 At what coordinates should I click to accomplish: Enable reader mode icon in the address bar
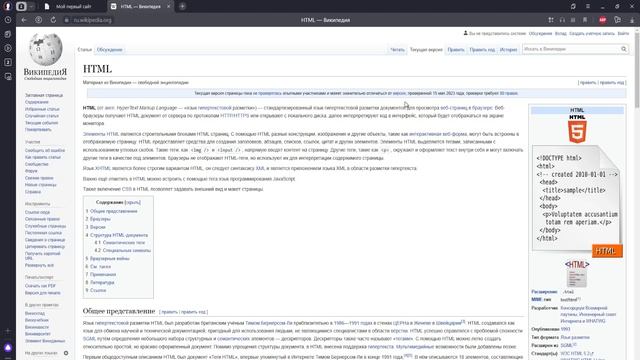(x=573, y=20)
